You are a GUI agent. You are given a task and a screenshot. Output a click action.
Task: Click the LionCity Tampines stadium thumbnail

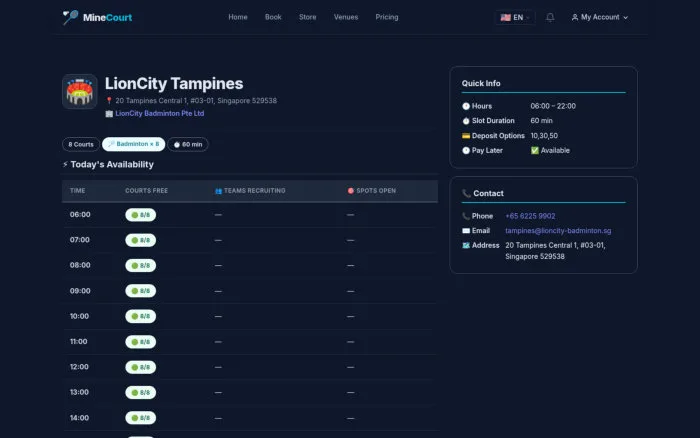(79, 92)
